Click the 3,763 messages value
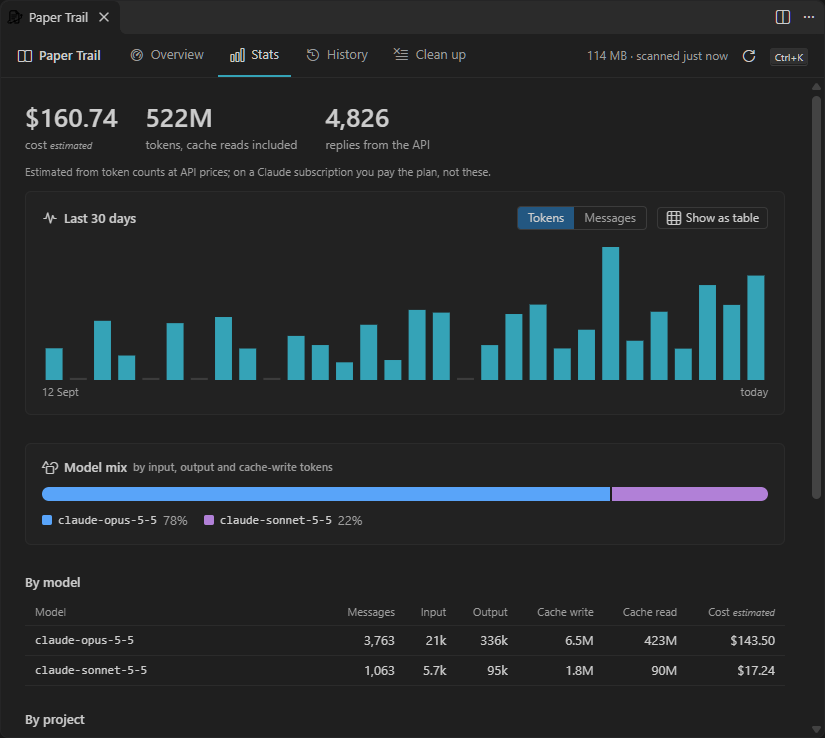Screen dimensions: 825x738 pyautogui.click(x=379, y=641)
